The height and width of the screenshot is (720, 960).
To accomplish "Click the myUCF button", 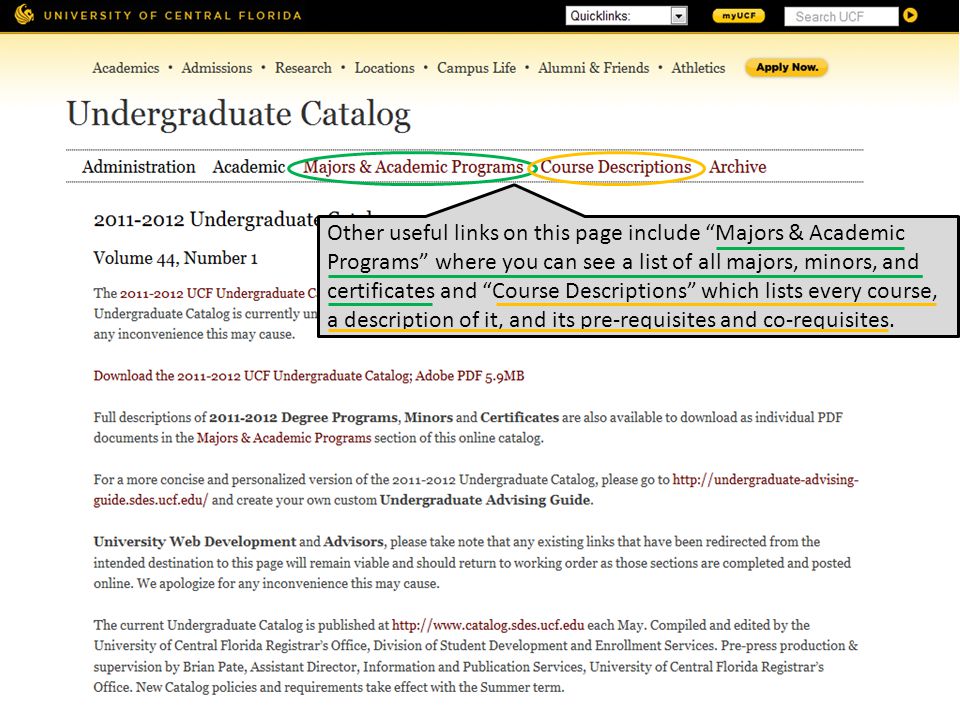I will [738, 16].
